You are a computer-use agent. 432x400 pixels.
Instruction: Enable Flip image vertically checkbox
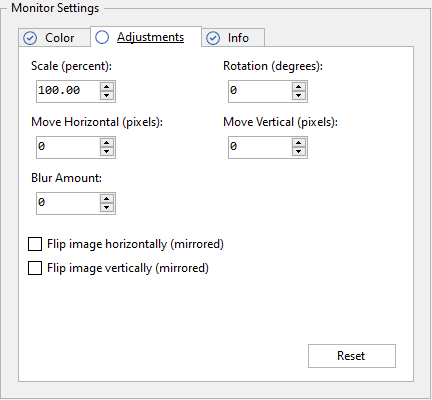tap(35, 268)
